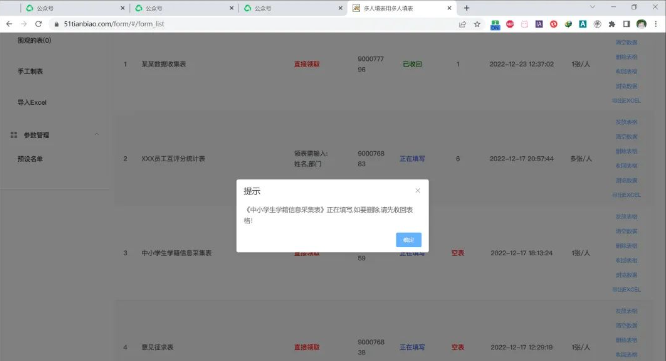The width and height of the screenshot is (666, 361).
Task: Click the form name in row 1
Action: [x=164, y=64]
